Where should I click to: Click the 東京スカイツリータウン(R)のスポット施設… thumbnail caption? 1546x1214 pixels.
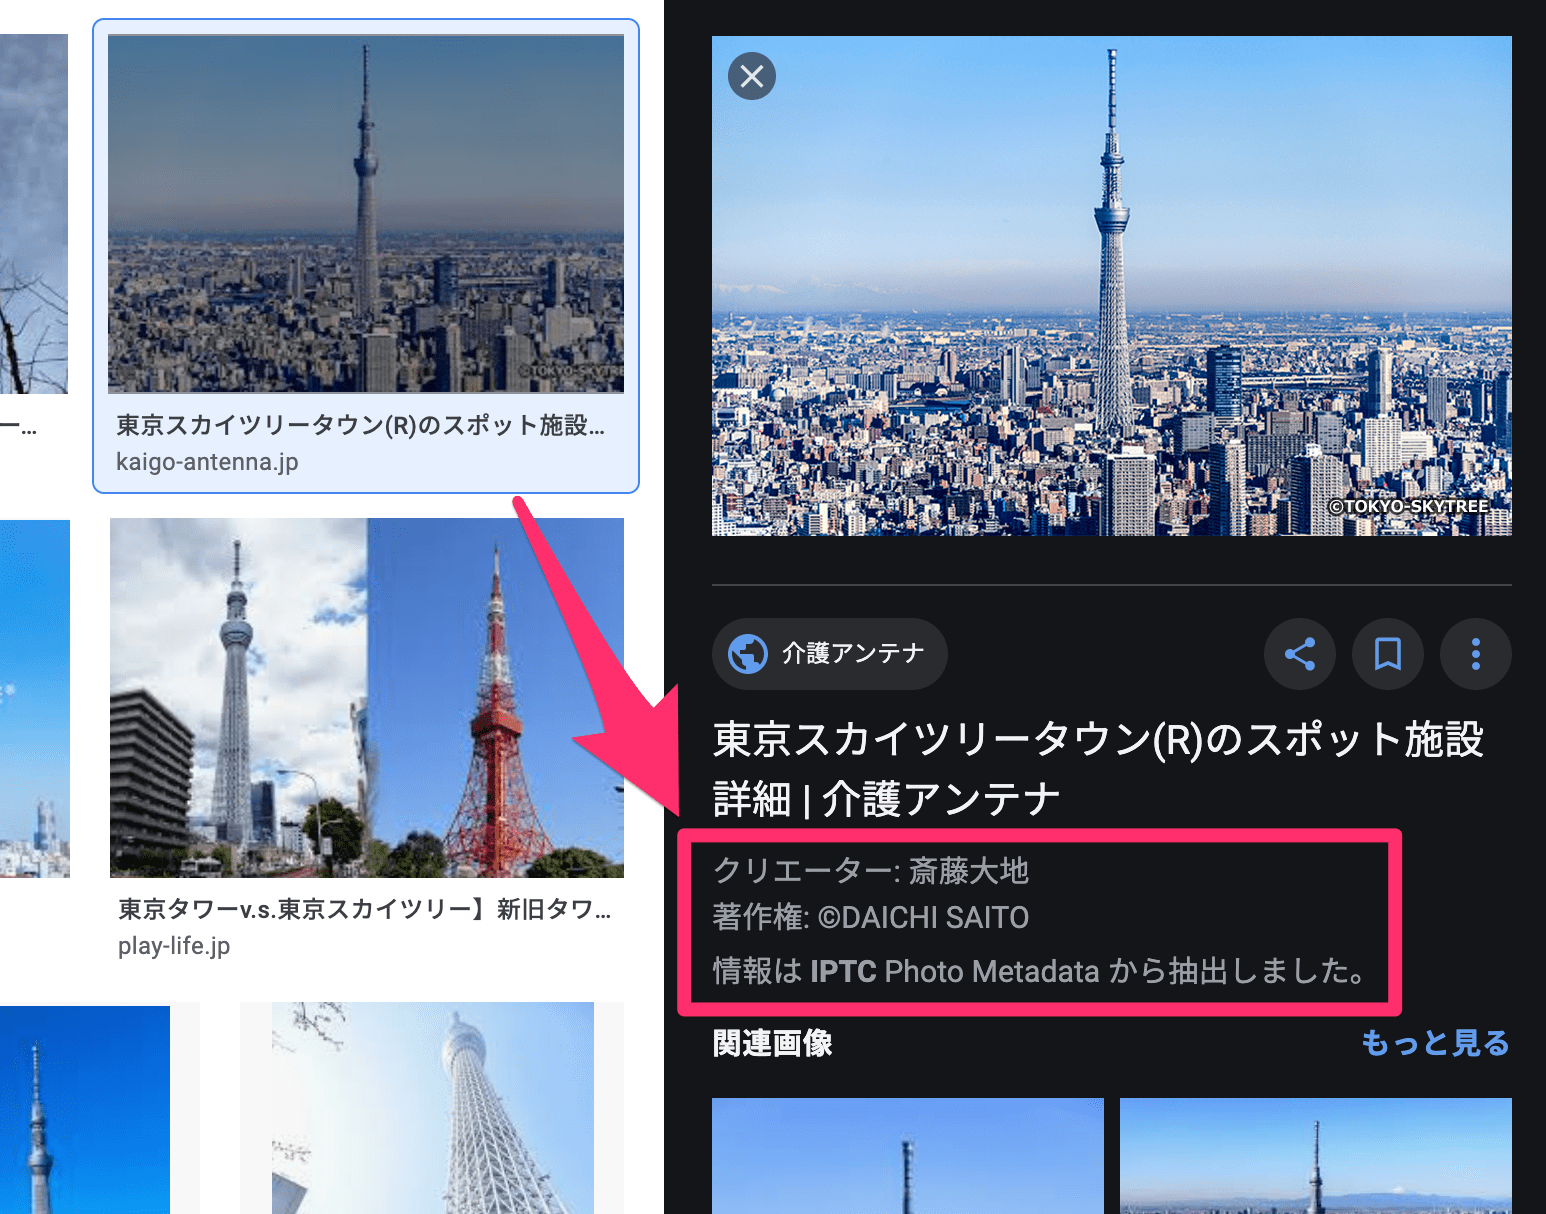[360, 425]
